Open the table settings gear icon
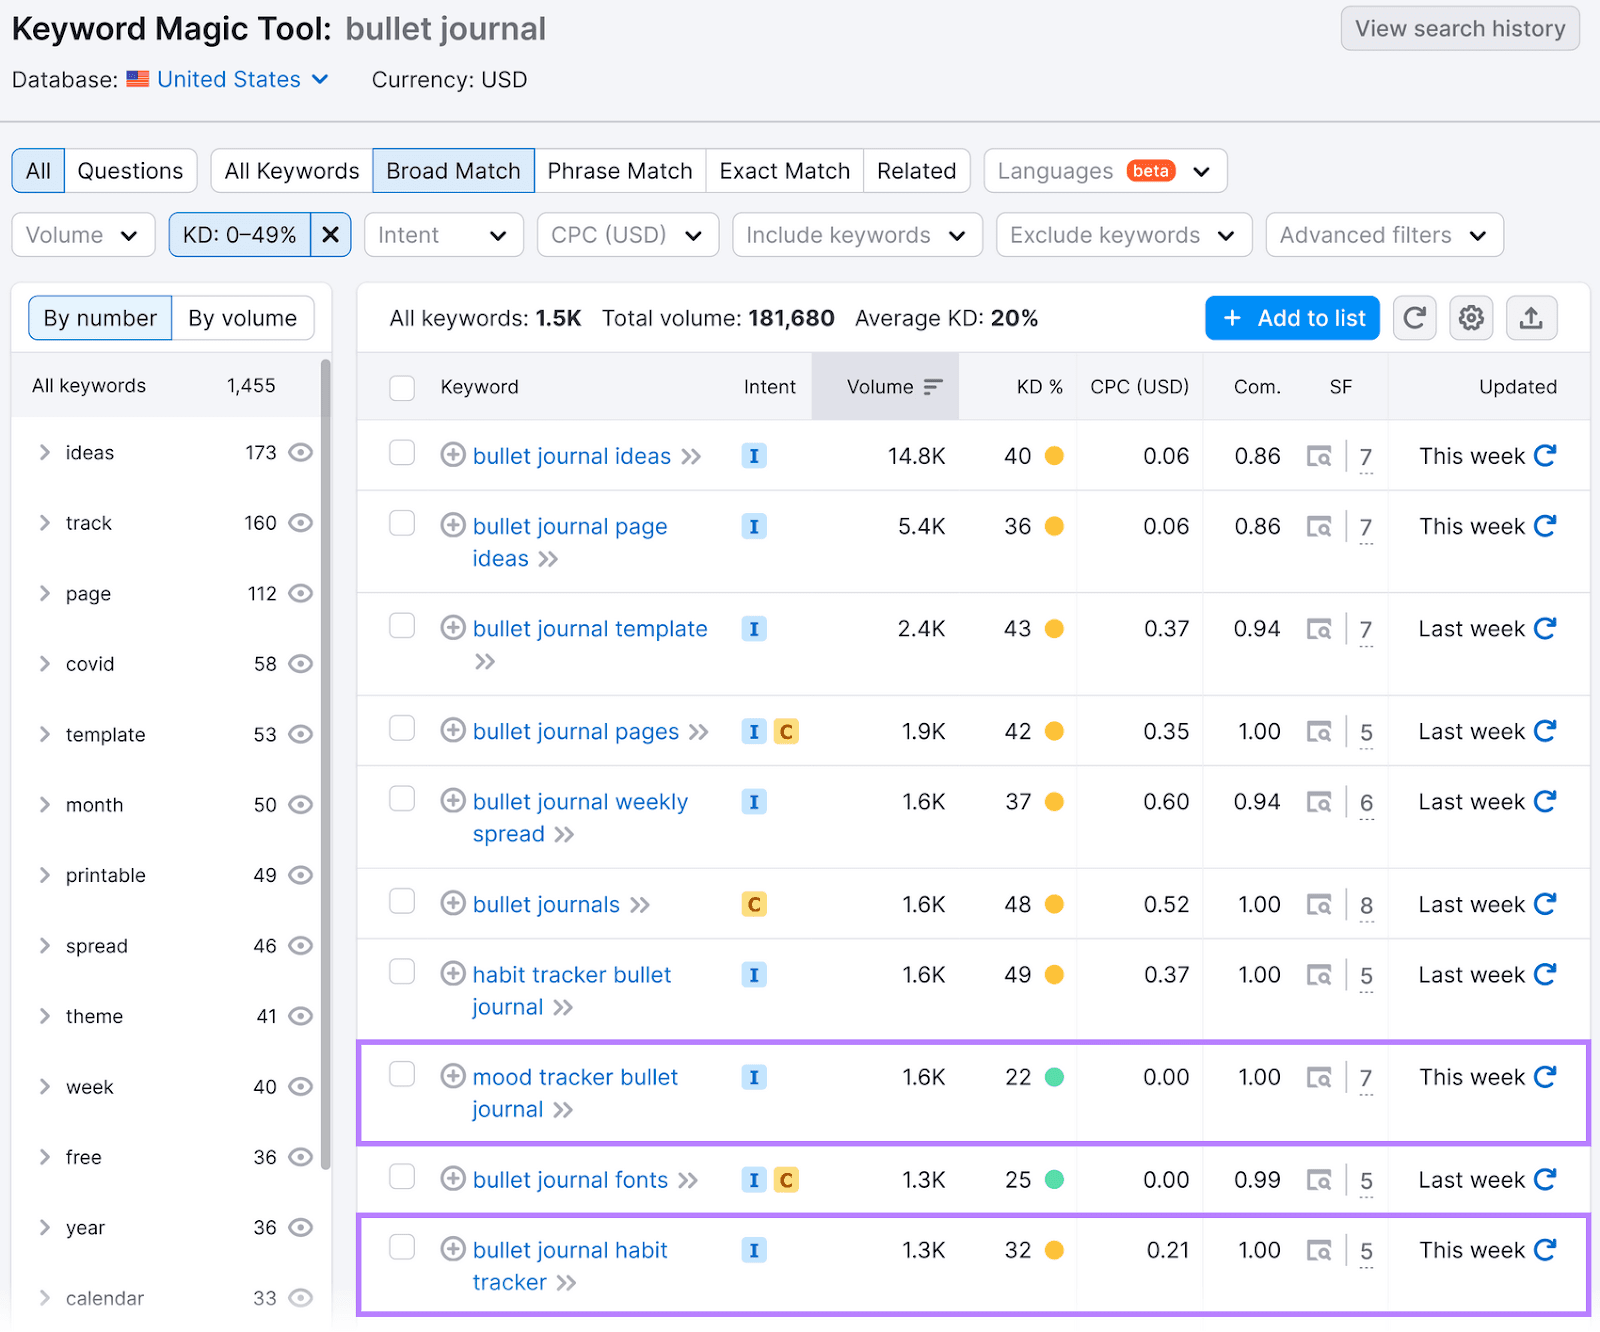The height and width of the screenshot is (1332, 1600). point(1470,318)
